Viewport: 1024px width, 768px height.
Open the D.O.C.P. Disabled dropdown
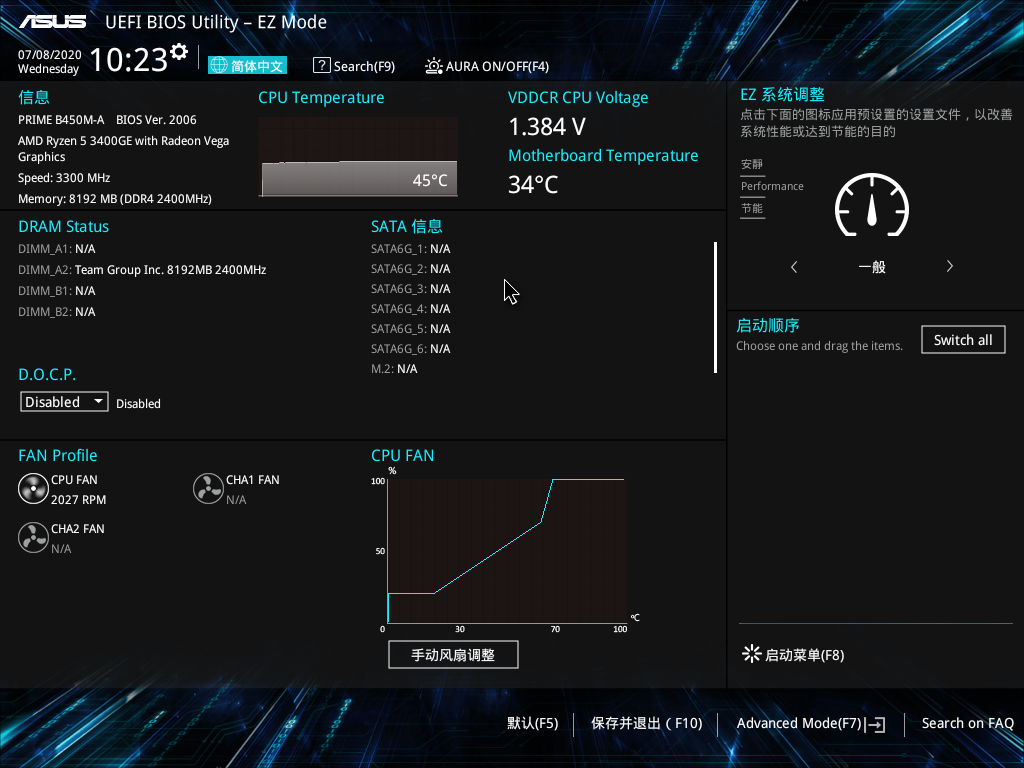[x=63, y=401]
